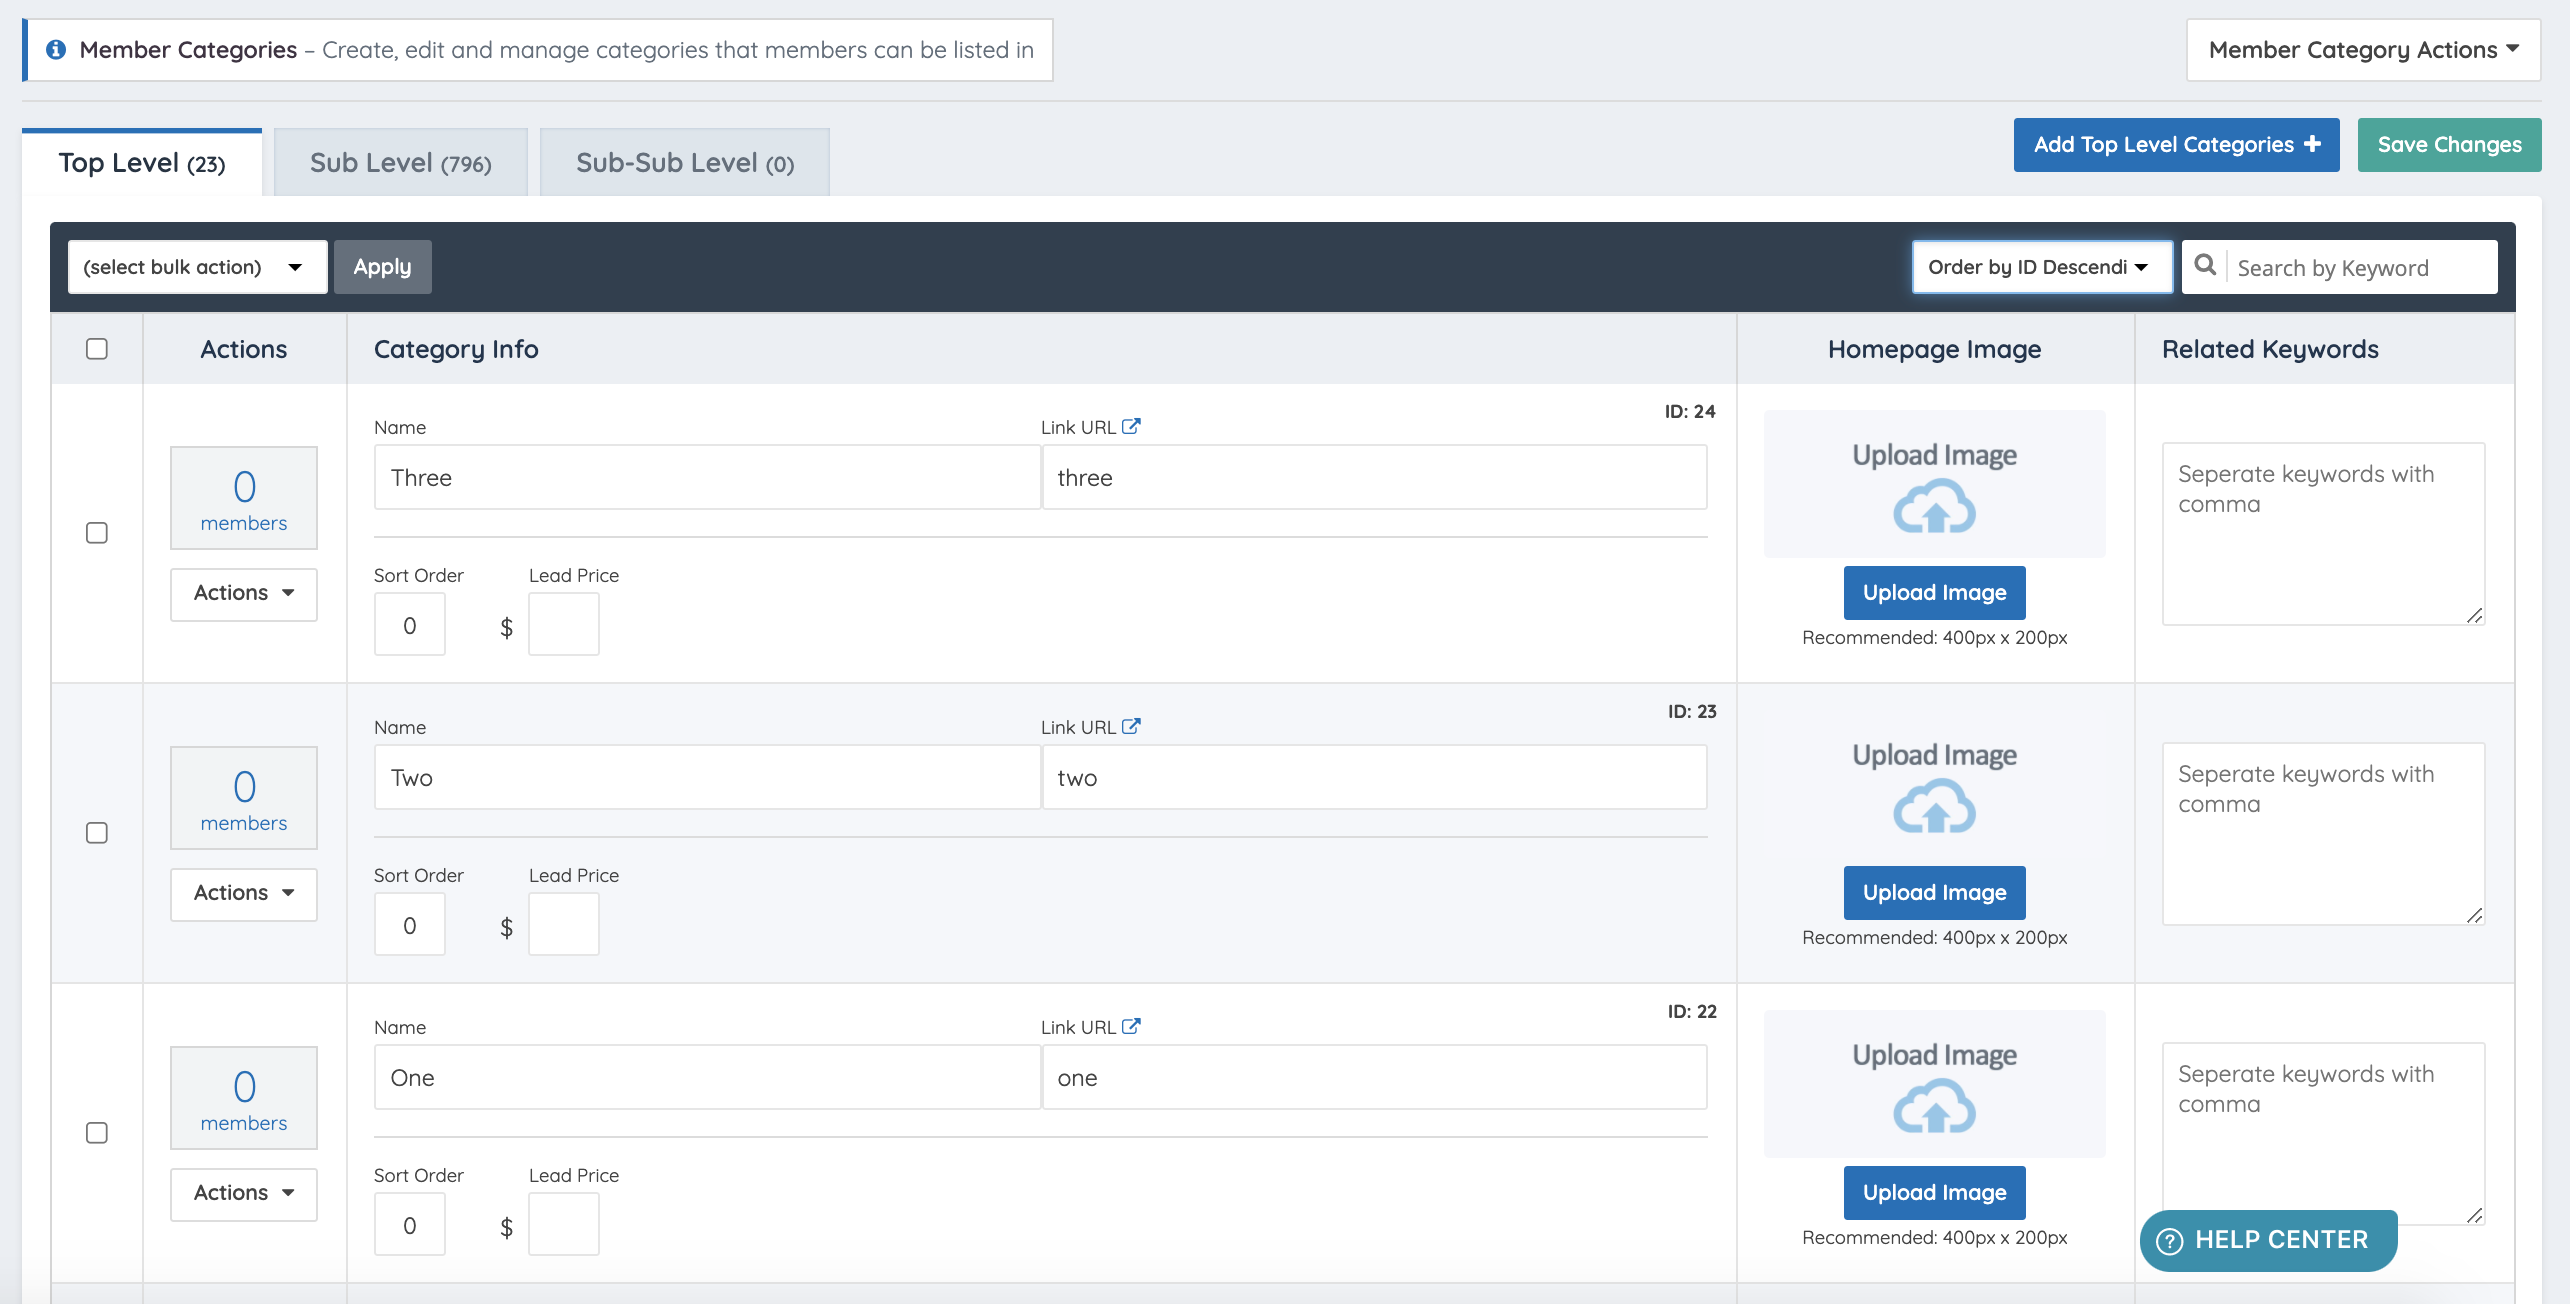Click the Search by Keyword field

pyautogui.click(x=2360, y=268)
